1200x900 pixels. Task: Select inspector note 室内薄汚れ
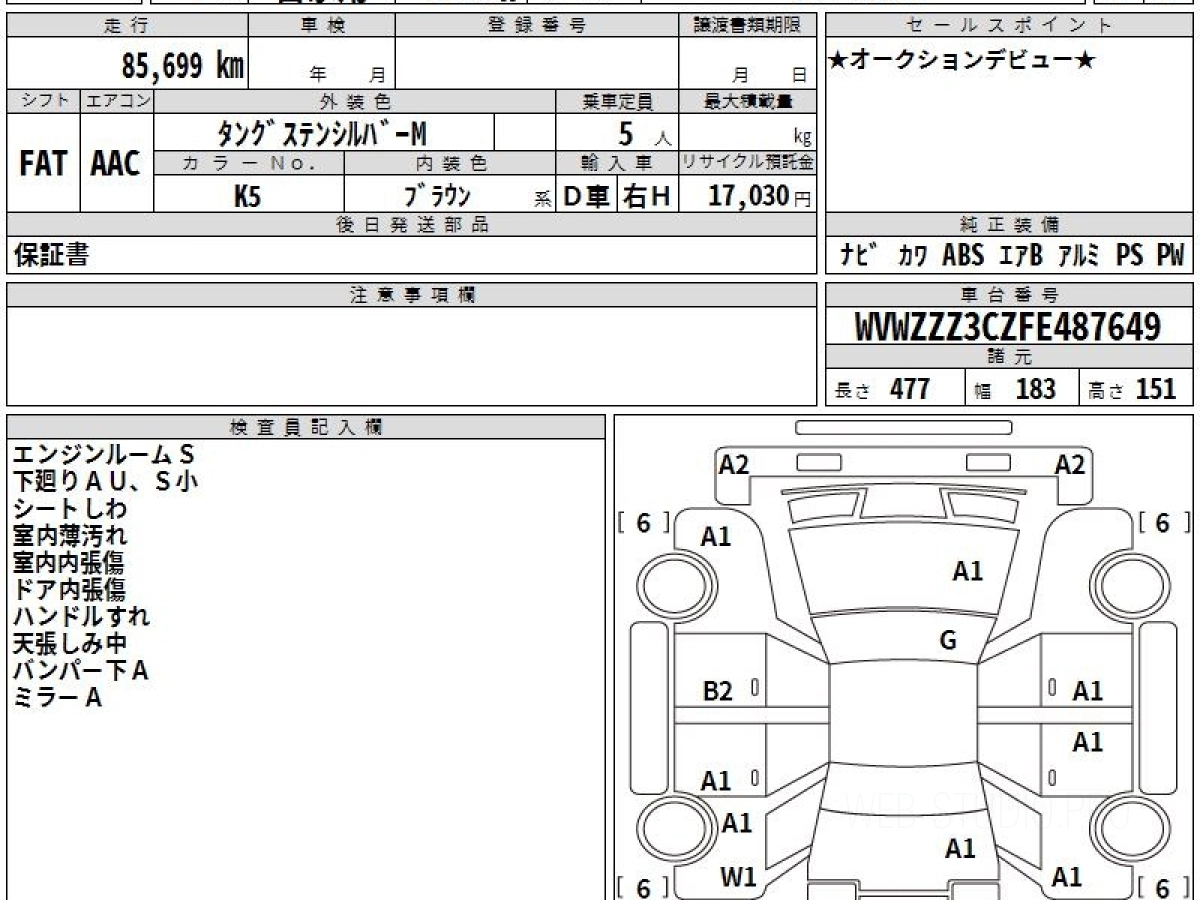point(70,536)
